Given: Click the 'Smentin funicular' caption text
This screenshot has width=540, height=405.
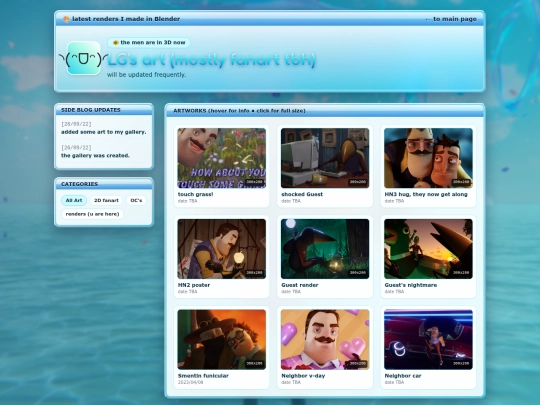Looking at the screenshot, I should point(203,376).
